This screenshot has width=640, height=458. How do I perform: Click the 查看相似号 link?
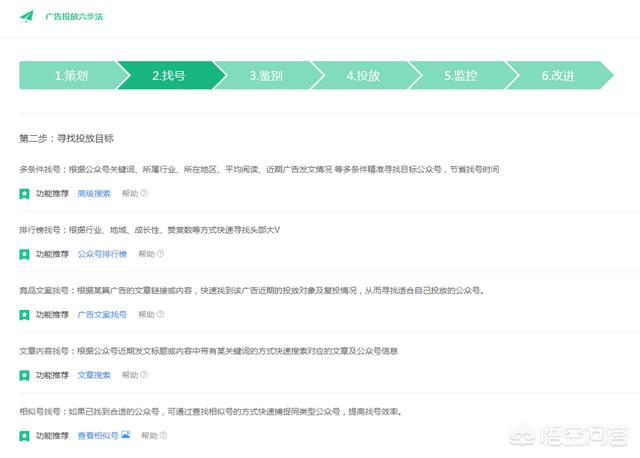[98, 436]
